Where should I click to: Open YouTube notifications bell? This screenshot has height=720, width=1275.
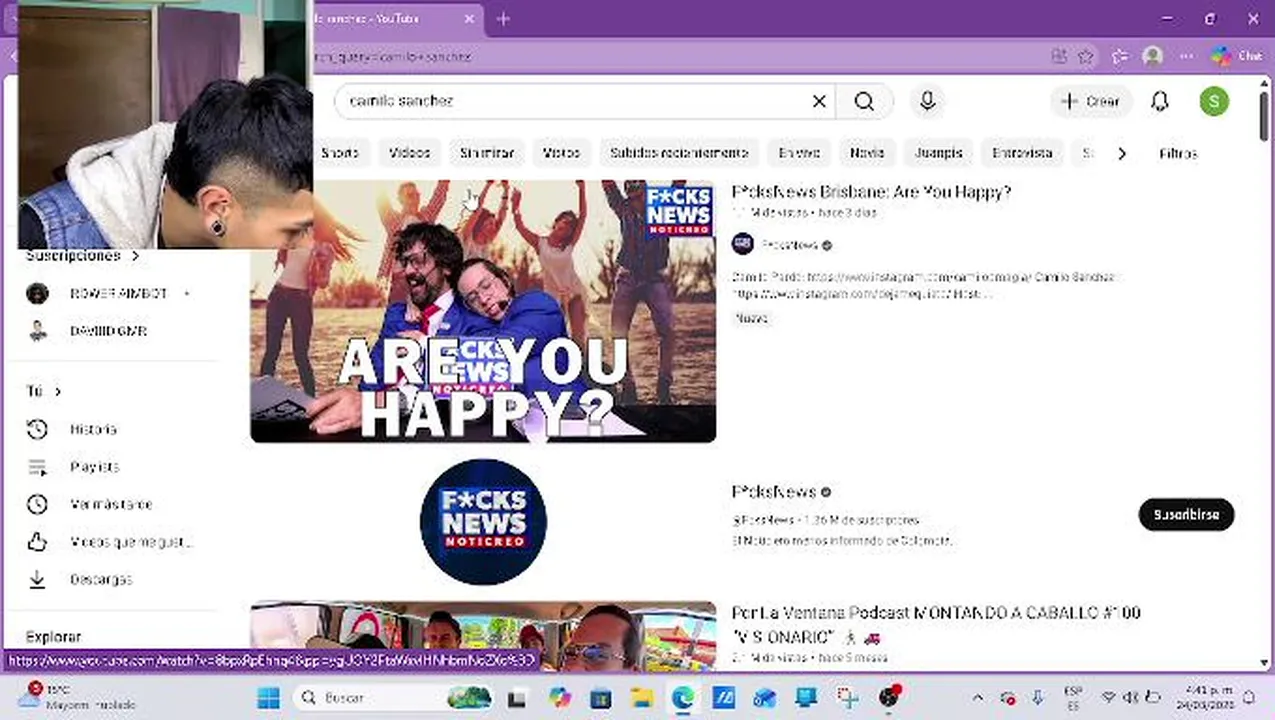1160,101
